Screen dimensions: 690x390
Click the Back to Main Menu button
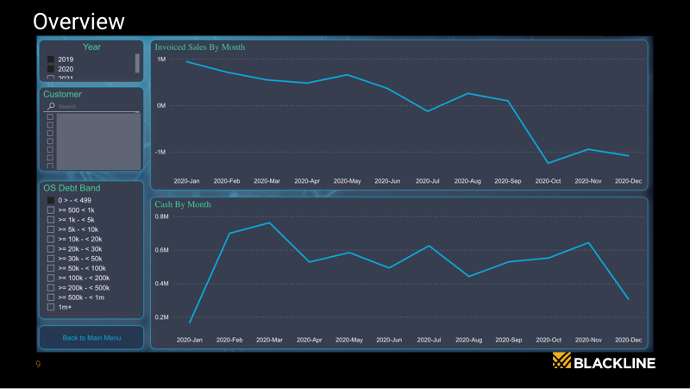92,338
